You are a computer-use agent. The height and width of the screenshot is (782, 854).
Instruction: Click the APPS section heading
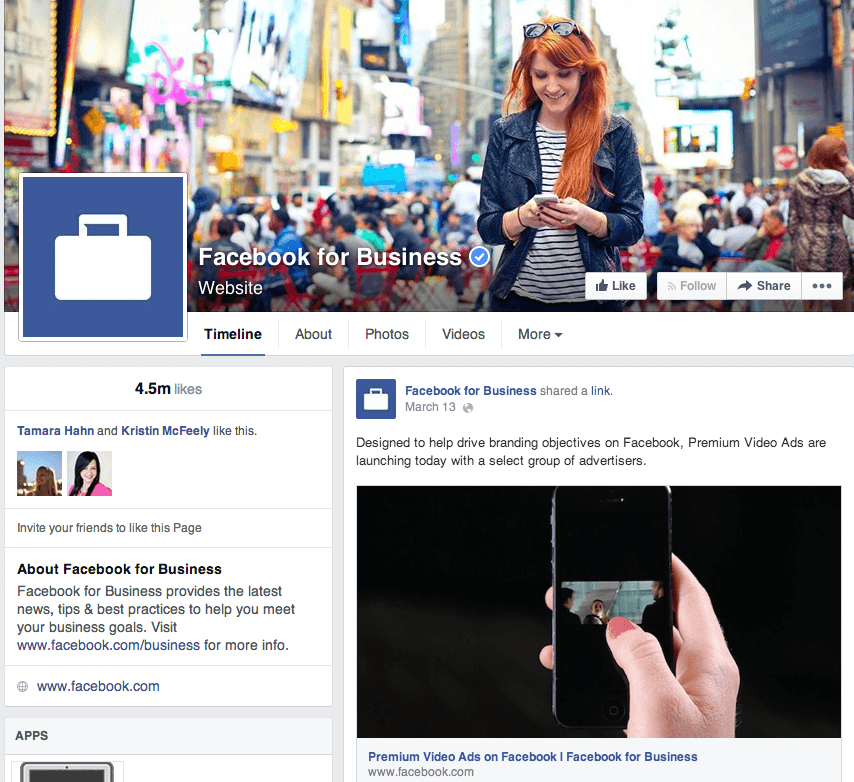point(32,736)
